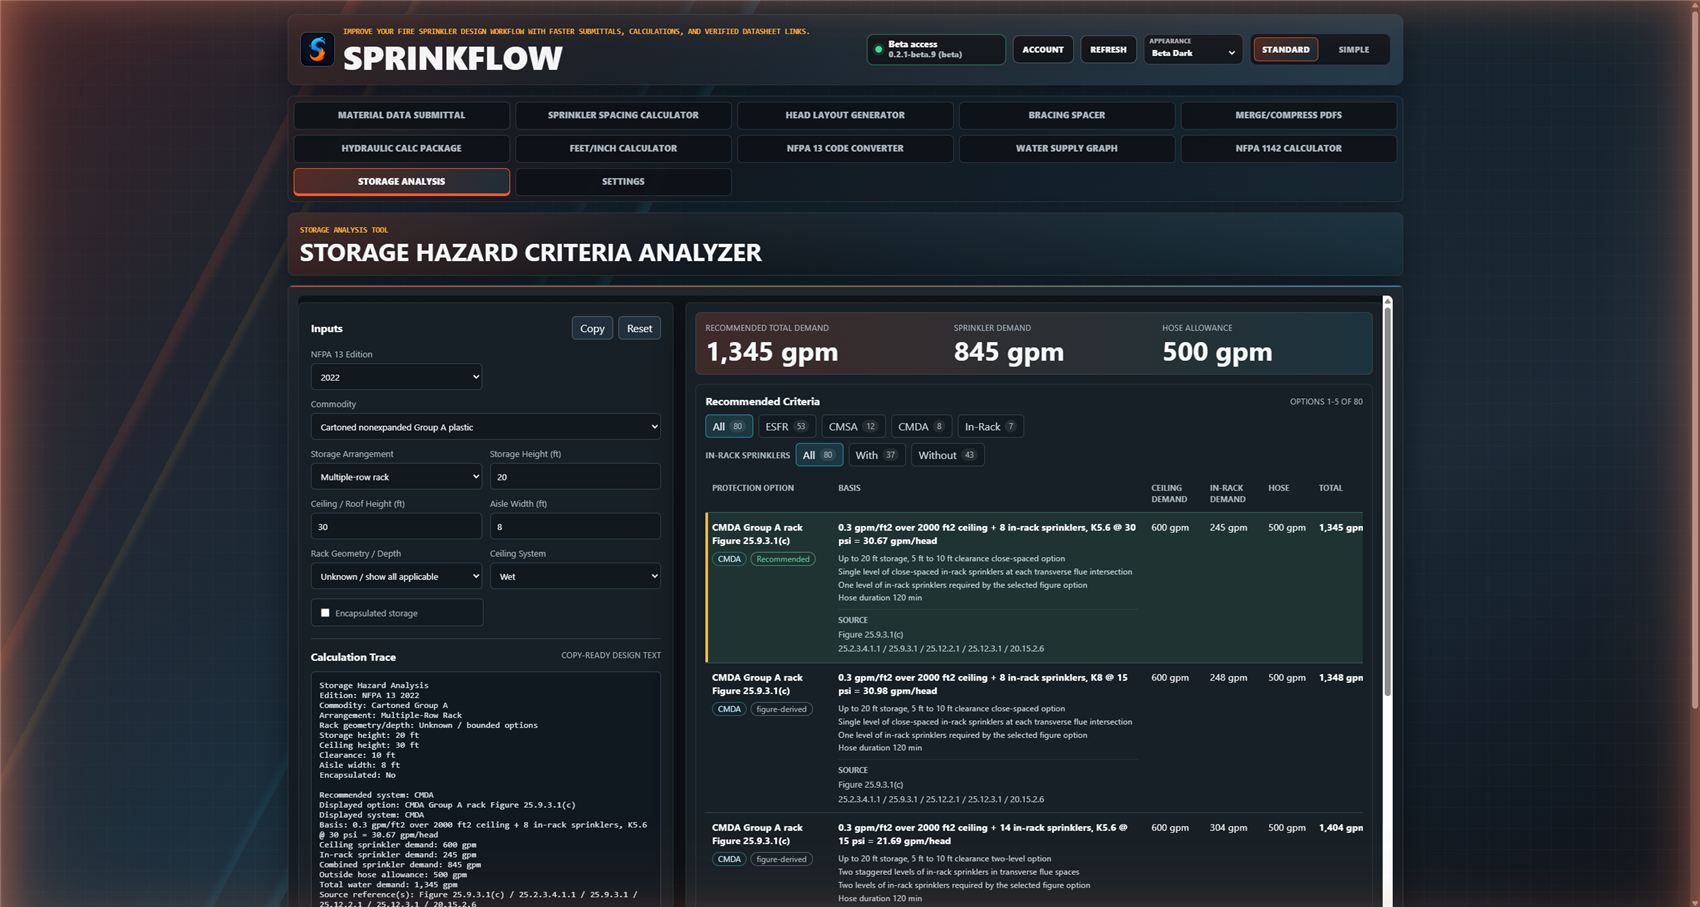Click the Calculation Trace text area
The width and height of the screenshot is (1700, 907).
(x=485, y=790)
